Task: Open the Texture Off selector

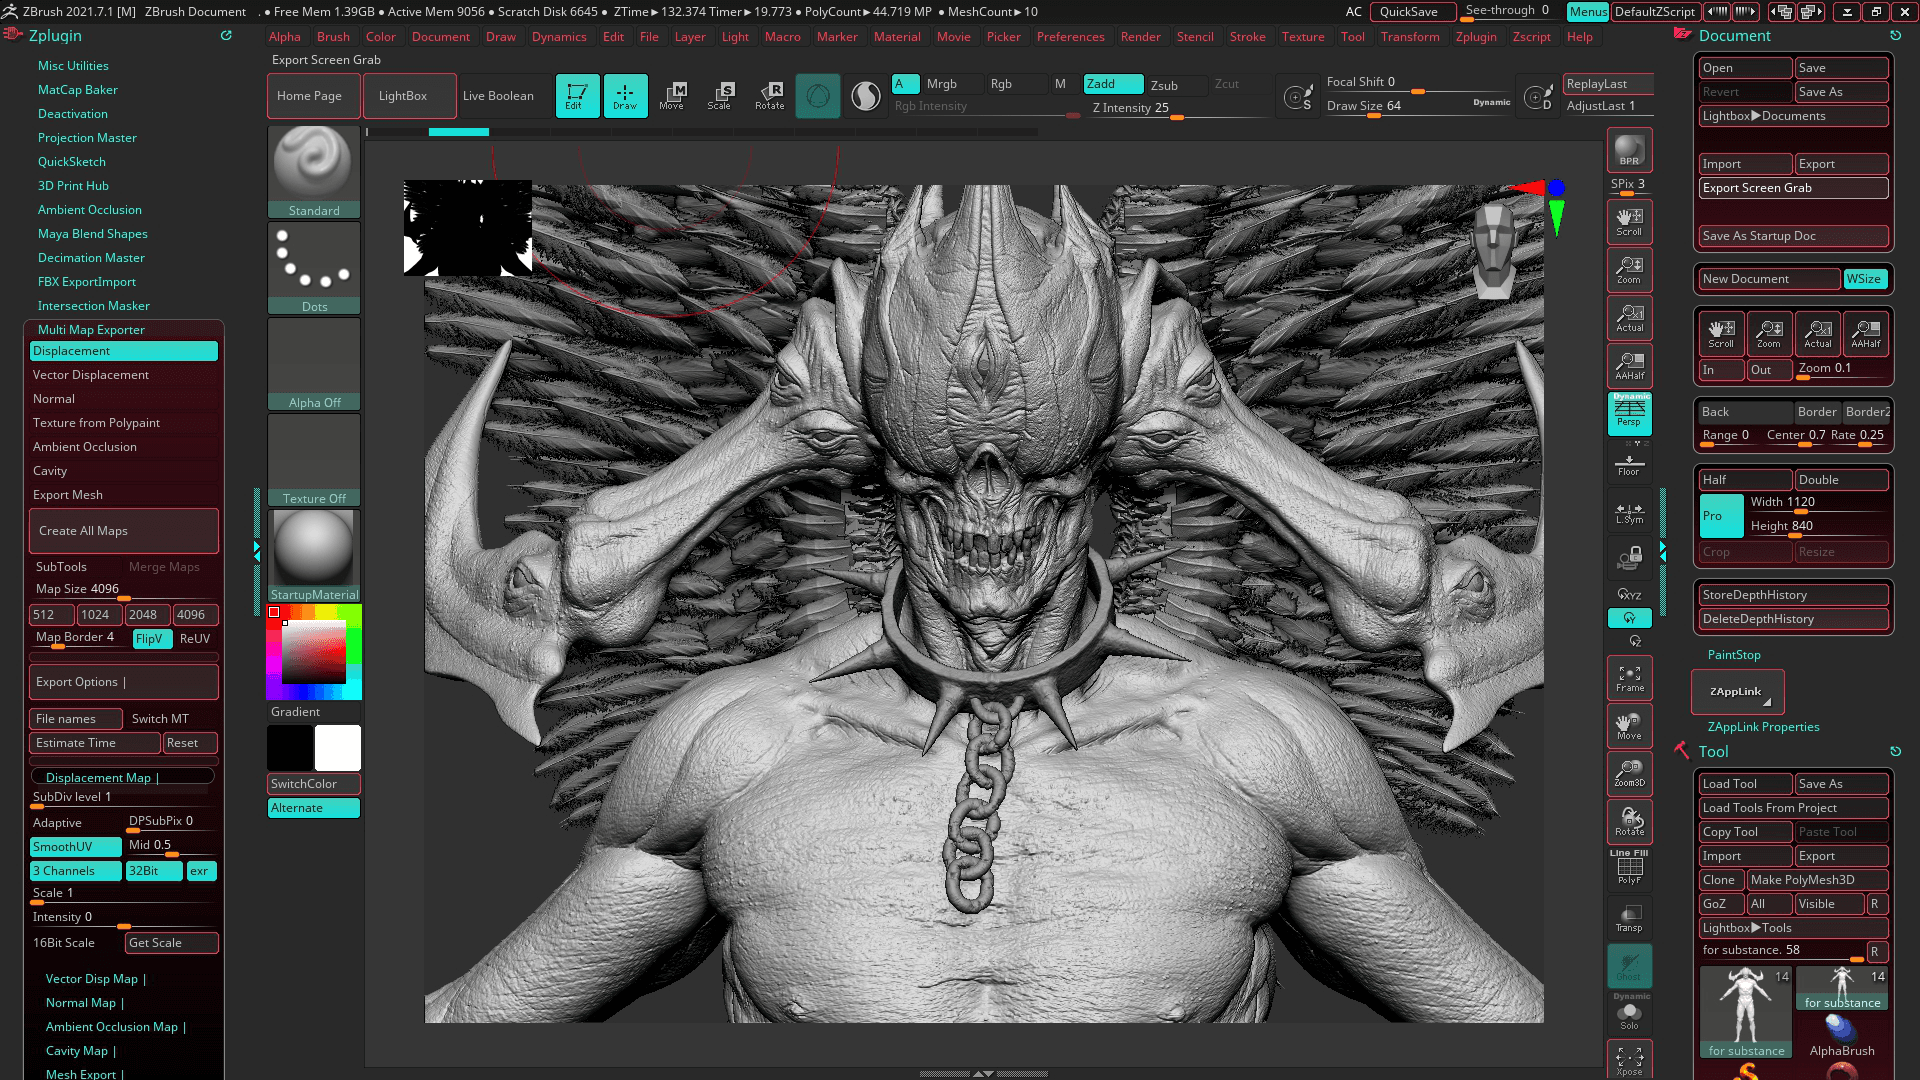Action: coord(314,460)
